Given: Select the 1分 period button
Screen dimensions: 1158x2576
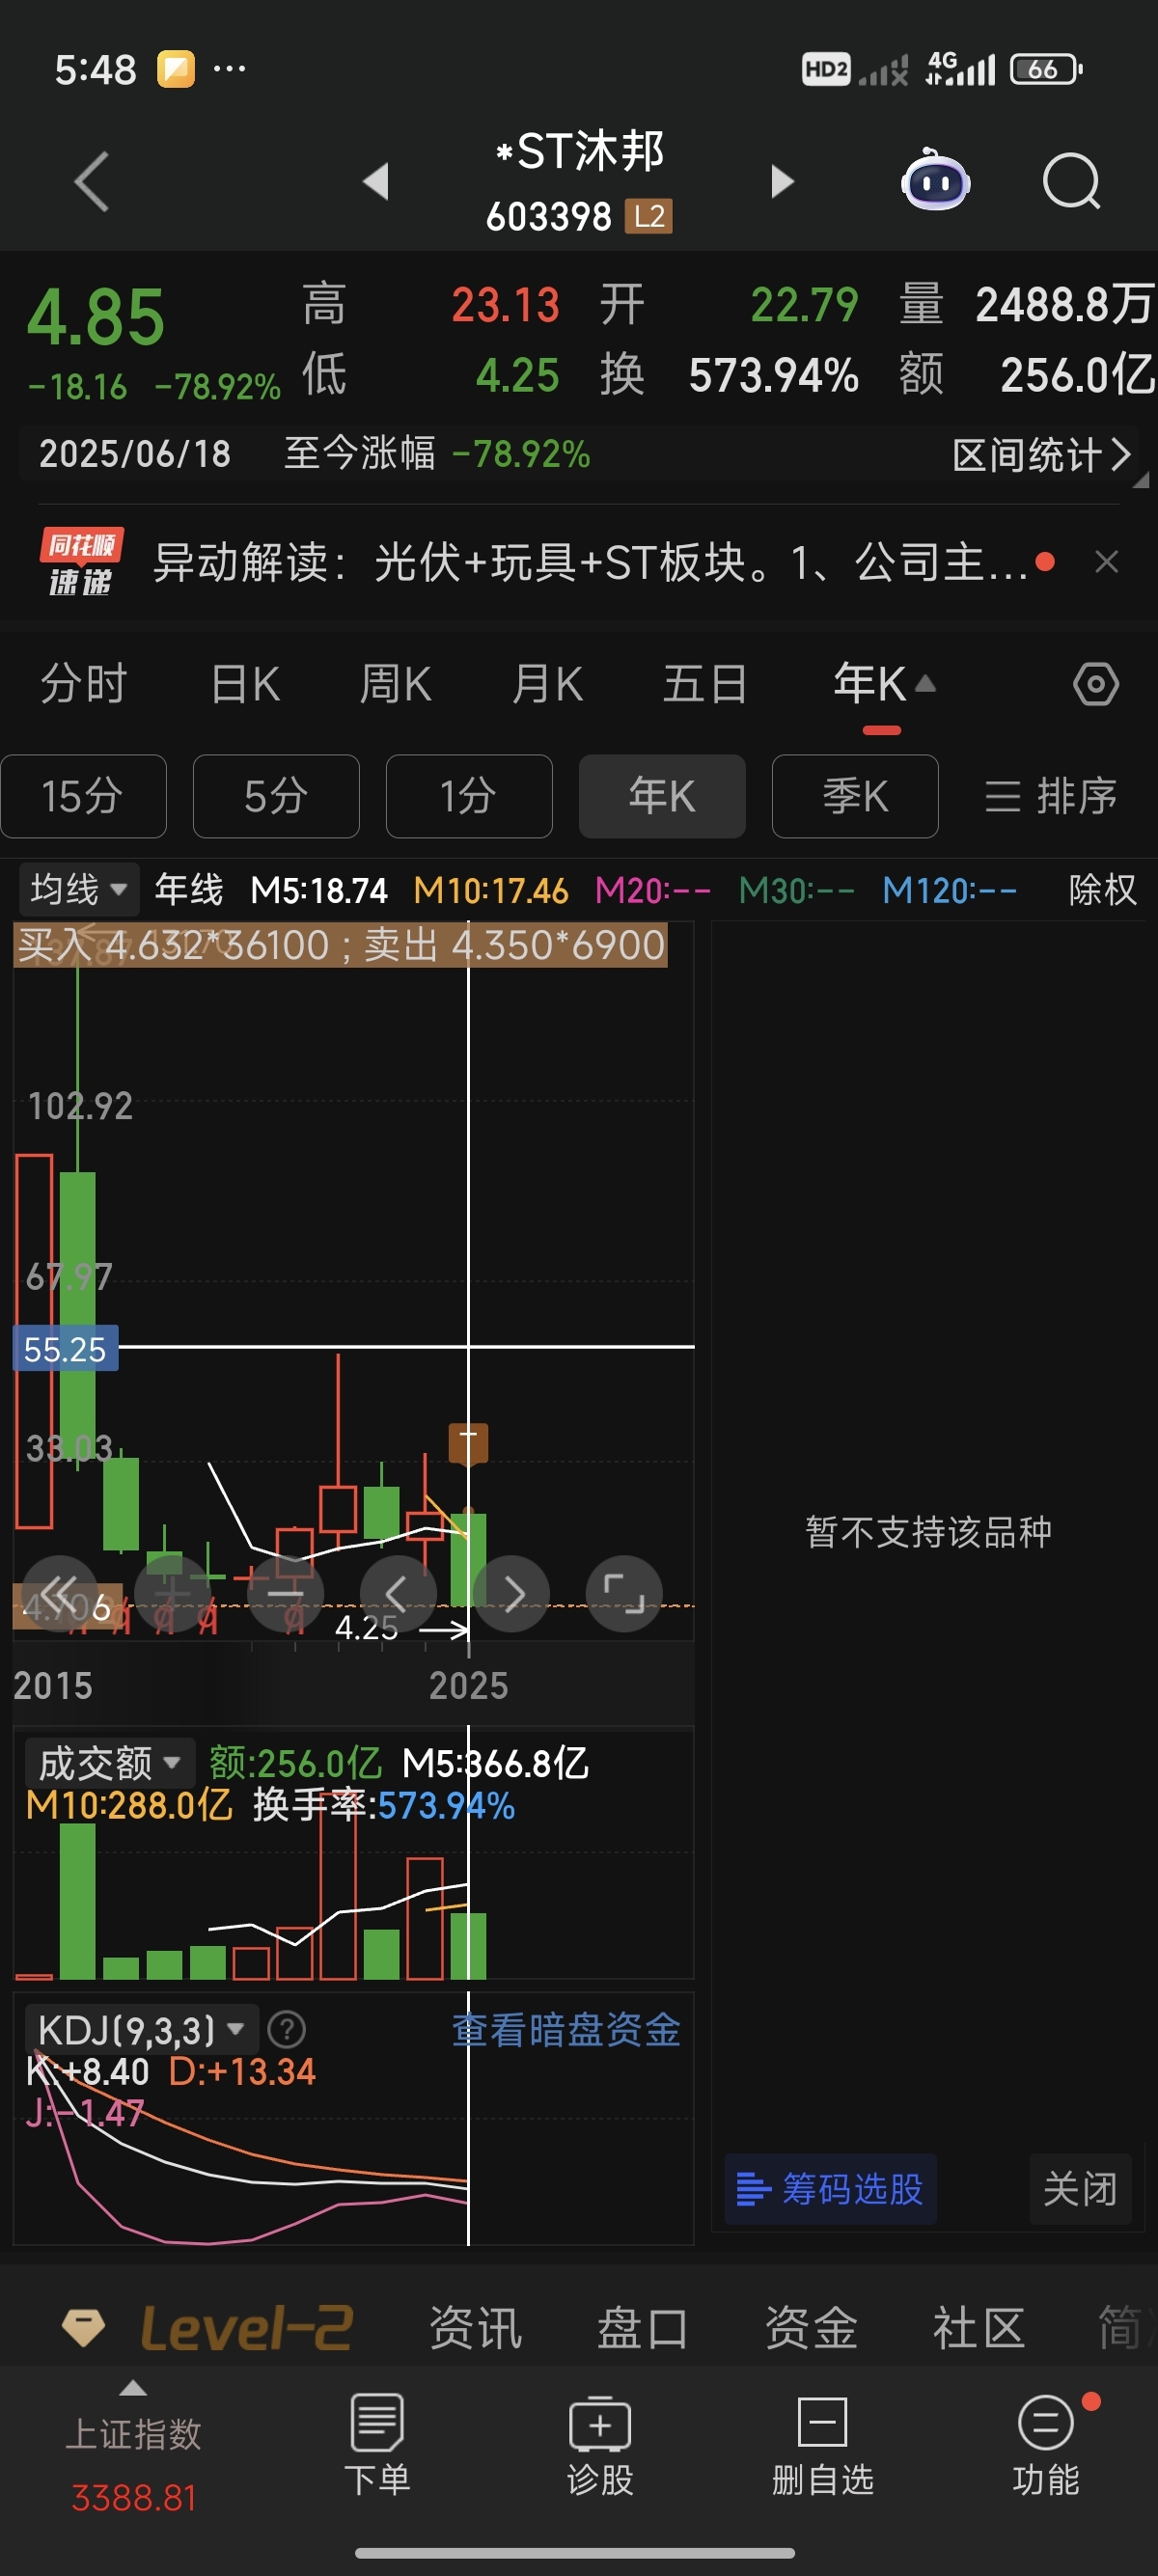Looking at the screenshot, I should [x=469, y=796].
